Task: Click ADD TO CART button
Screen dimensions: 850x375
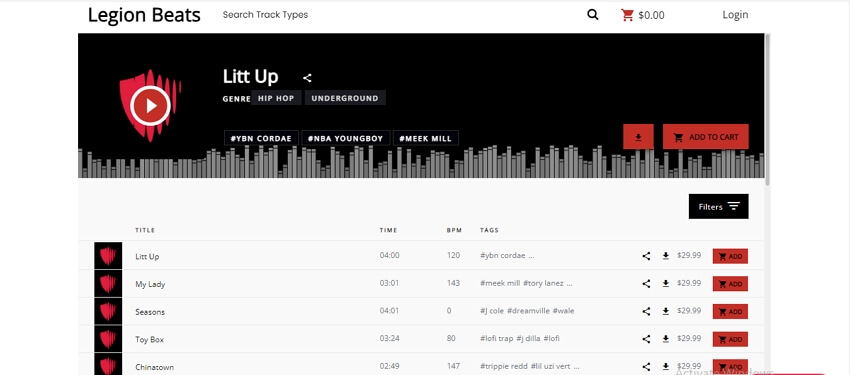Action: point(706,137)
